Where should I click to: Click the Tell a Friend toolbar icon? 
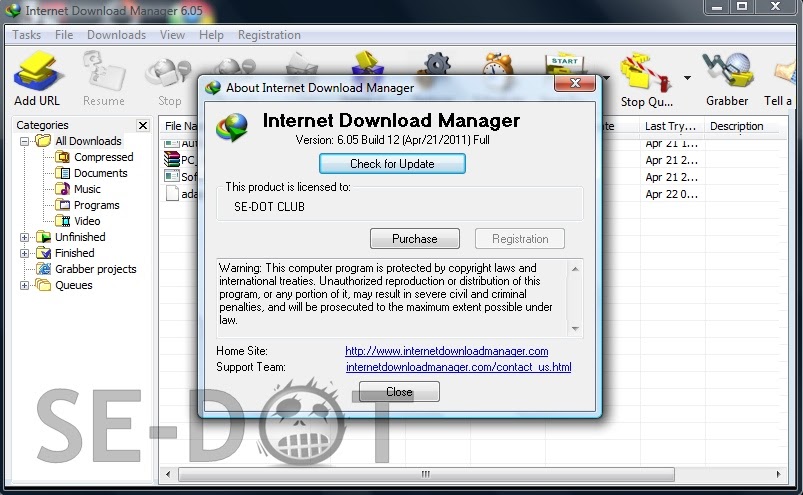780,77
